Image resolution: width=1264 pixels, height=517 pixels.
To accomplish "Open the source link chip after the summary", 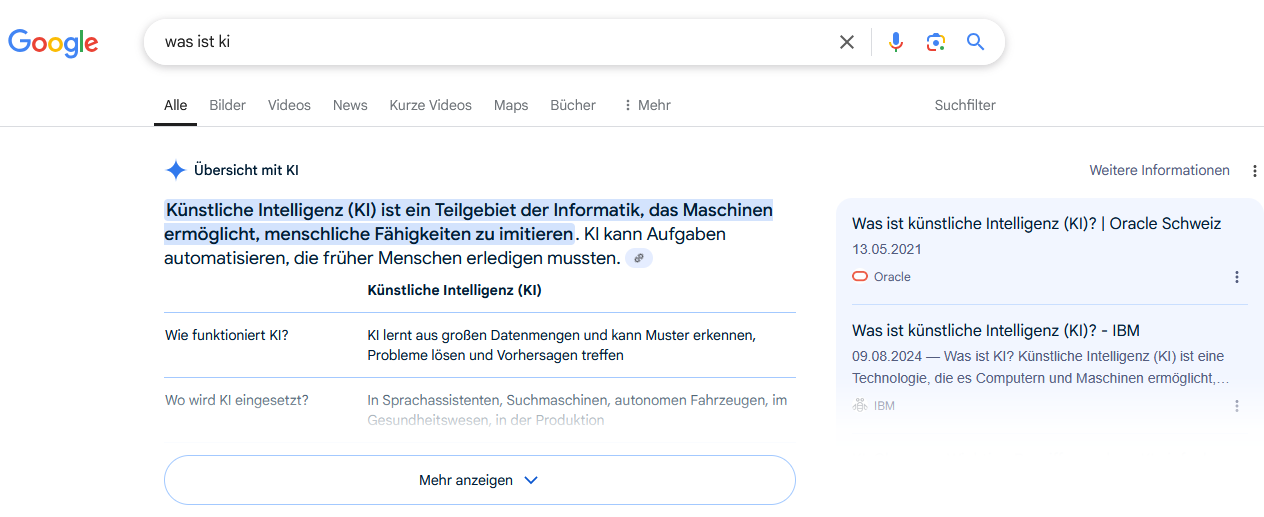I will [639, 258].
